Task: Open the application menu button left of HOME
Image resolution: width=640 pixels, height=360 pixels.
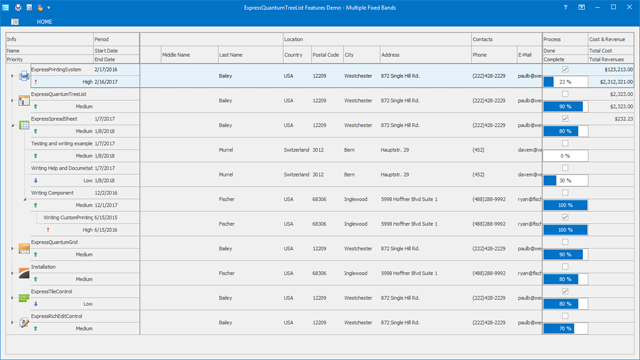Action: click(15, 22)
